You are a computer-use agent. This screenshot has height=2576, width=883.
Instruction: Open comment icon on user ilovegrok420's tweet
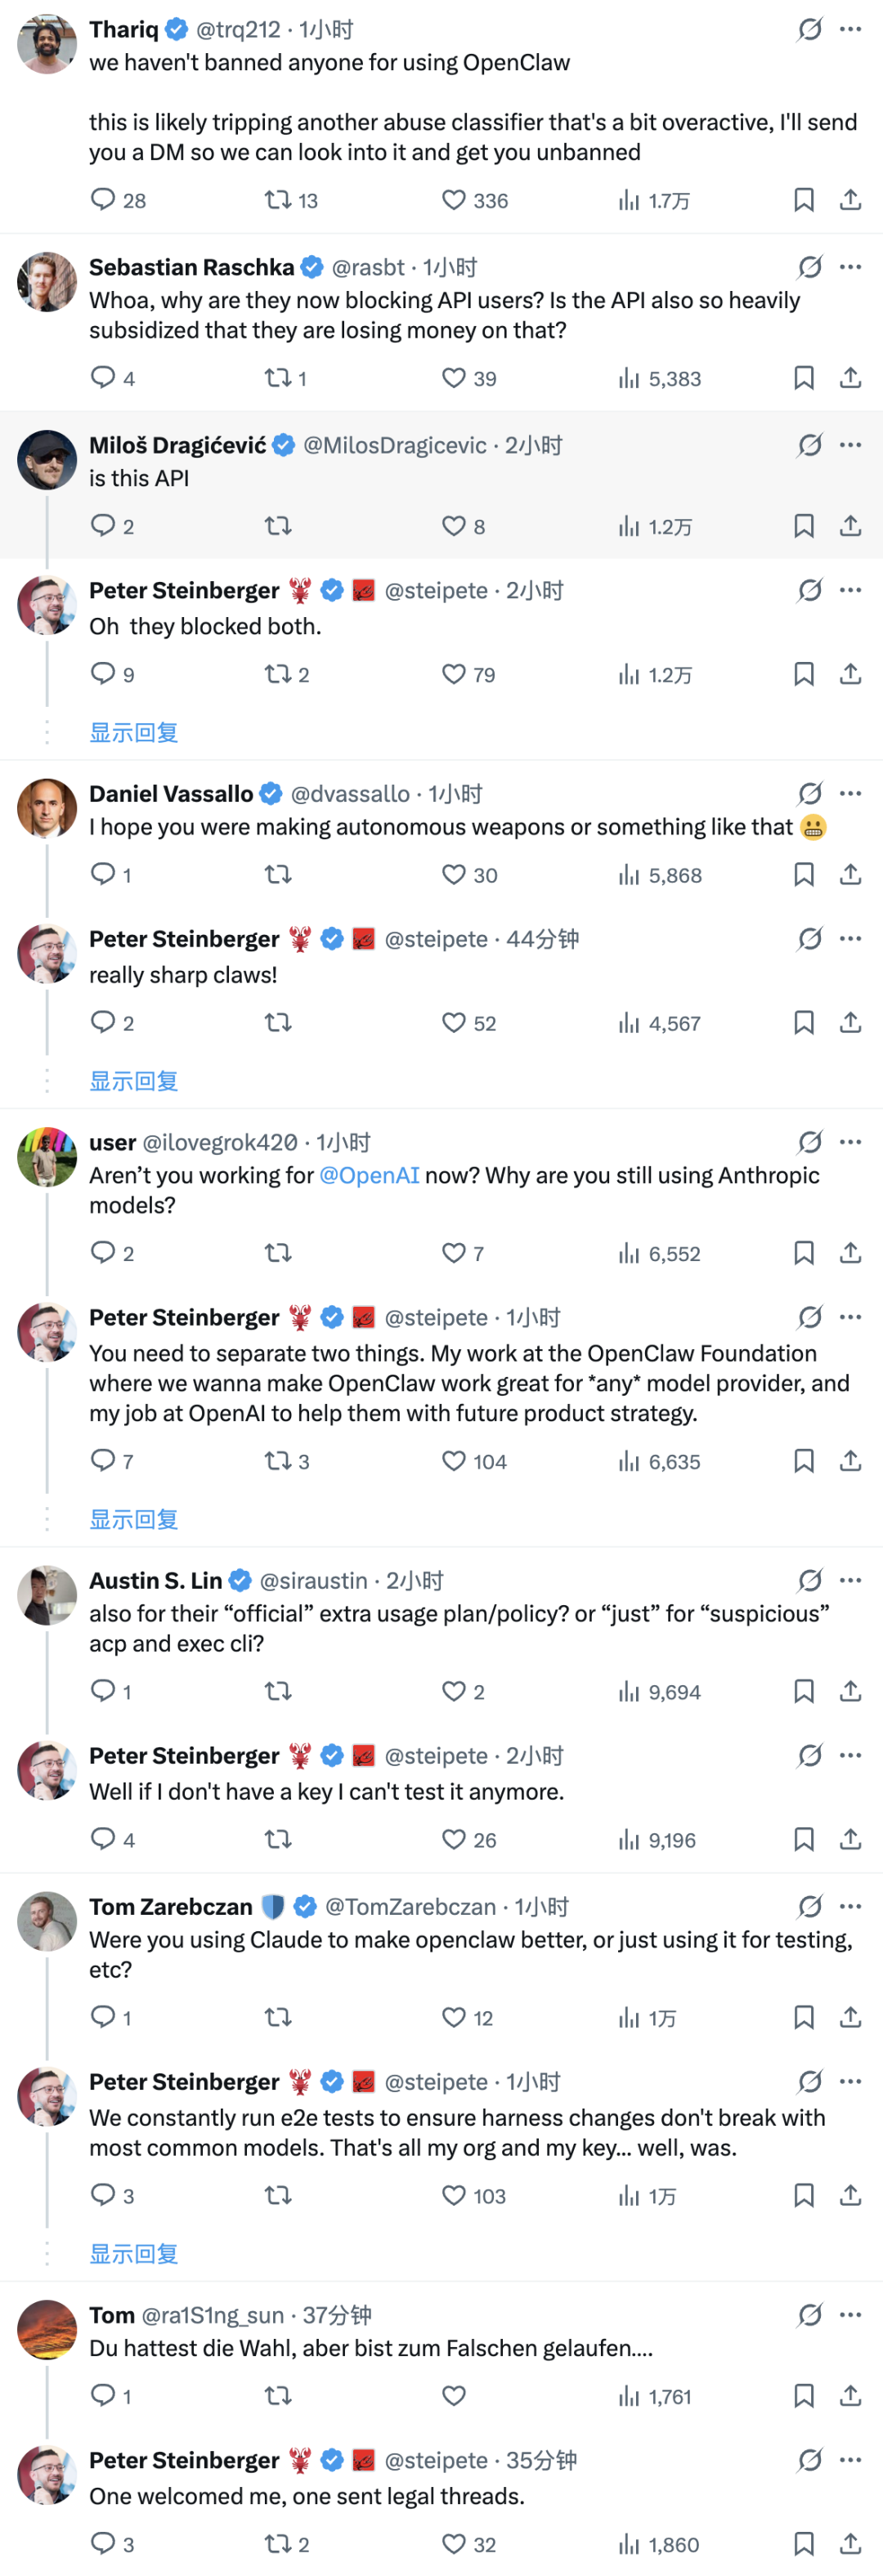click(103, 1252)
